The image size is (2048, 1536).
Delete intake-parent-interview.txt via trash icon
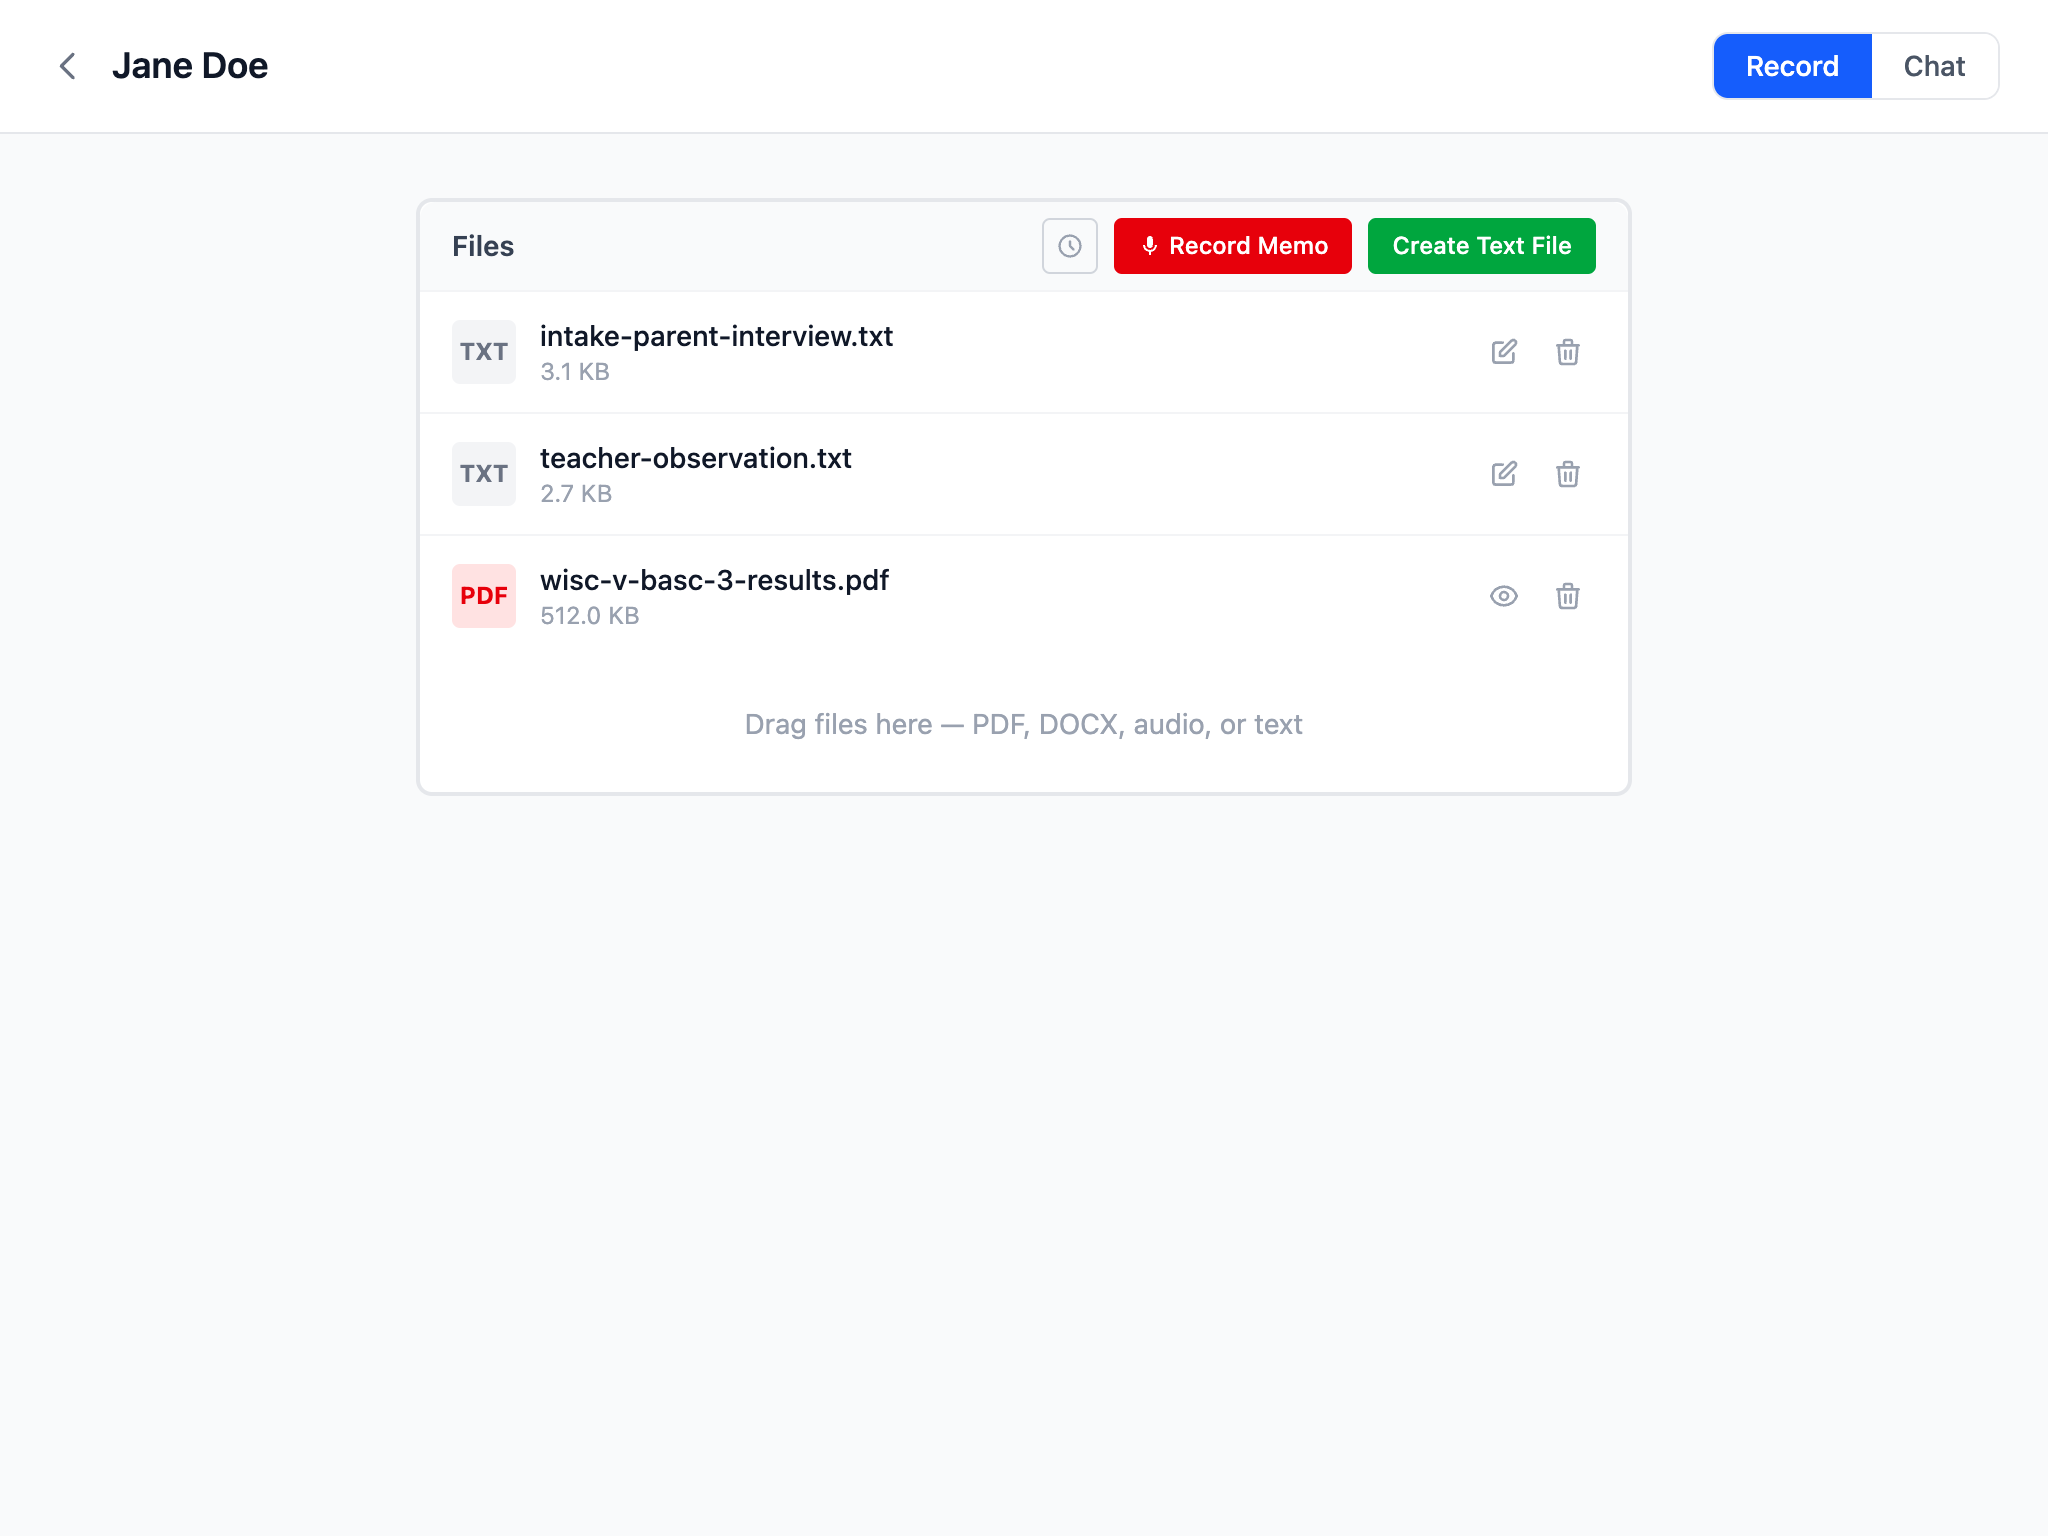pos(1567,352)
